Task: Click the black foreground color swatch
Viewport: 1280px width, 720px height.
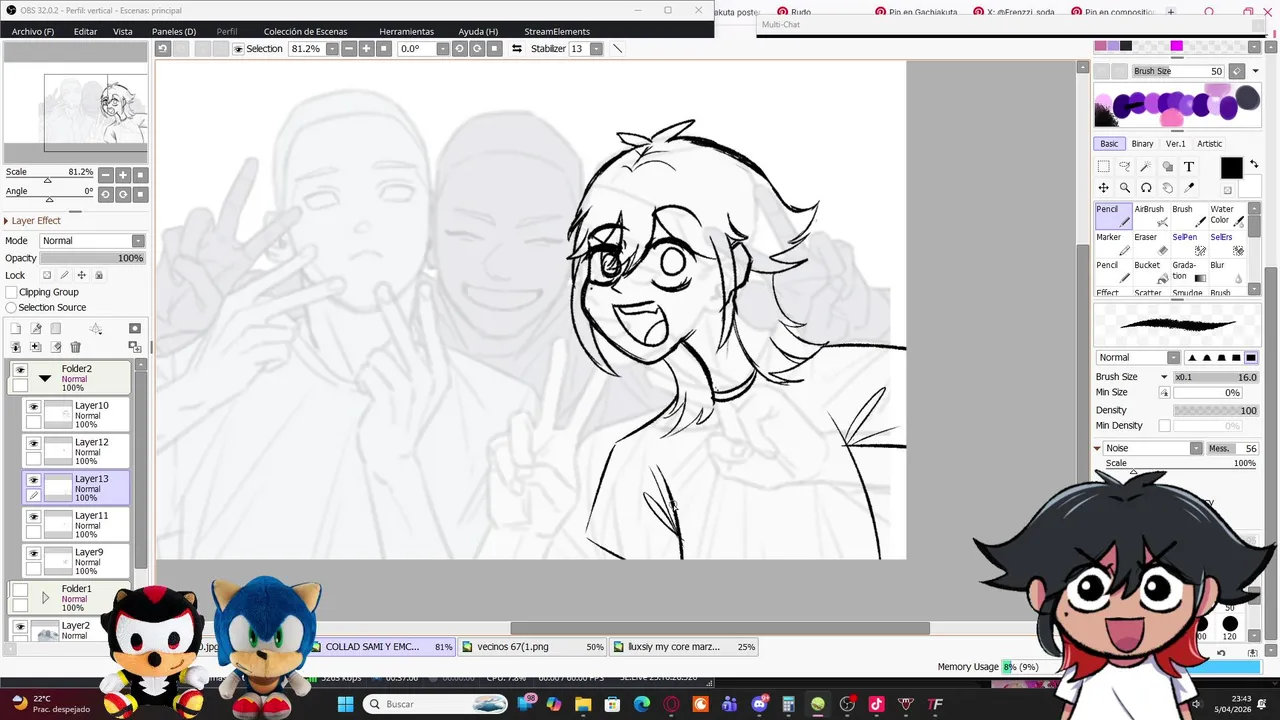Action: point(1231,168)
